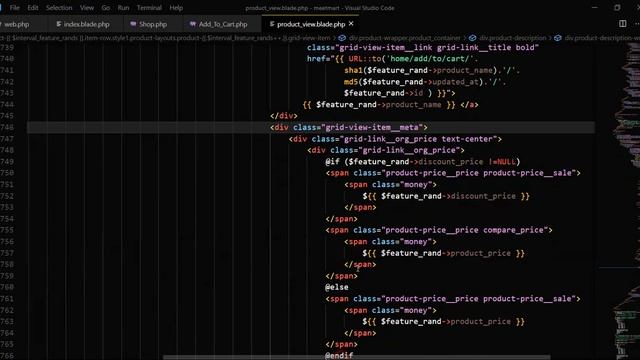The image size is (640, 360).
Task: Select the product_view.blade.php tab
Action: point(311,24)
